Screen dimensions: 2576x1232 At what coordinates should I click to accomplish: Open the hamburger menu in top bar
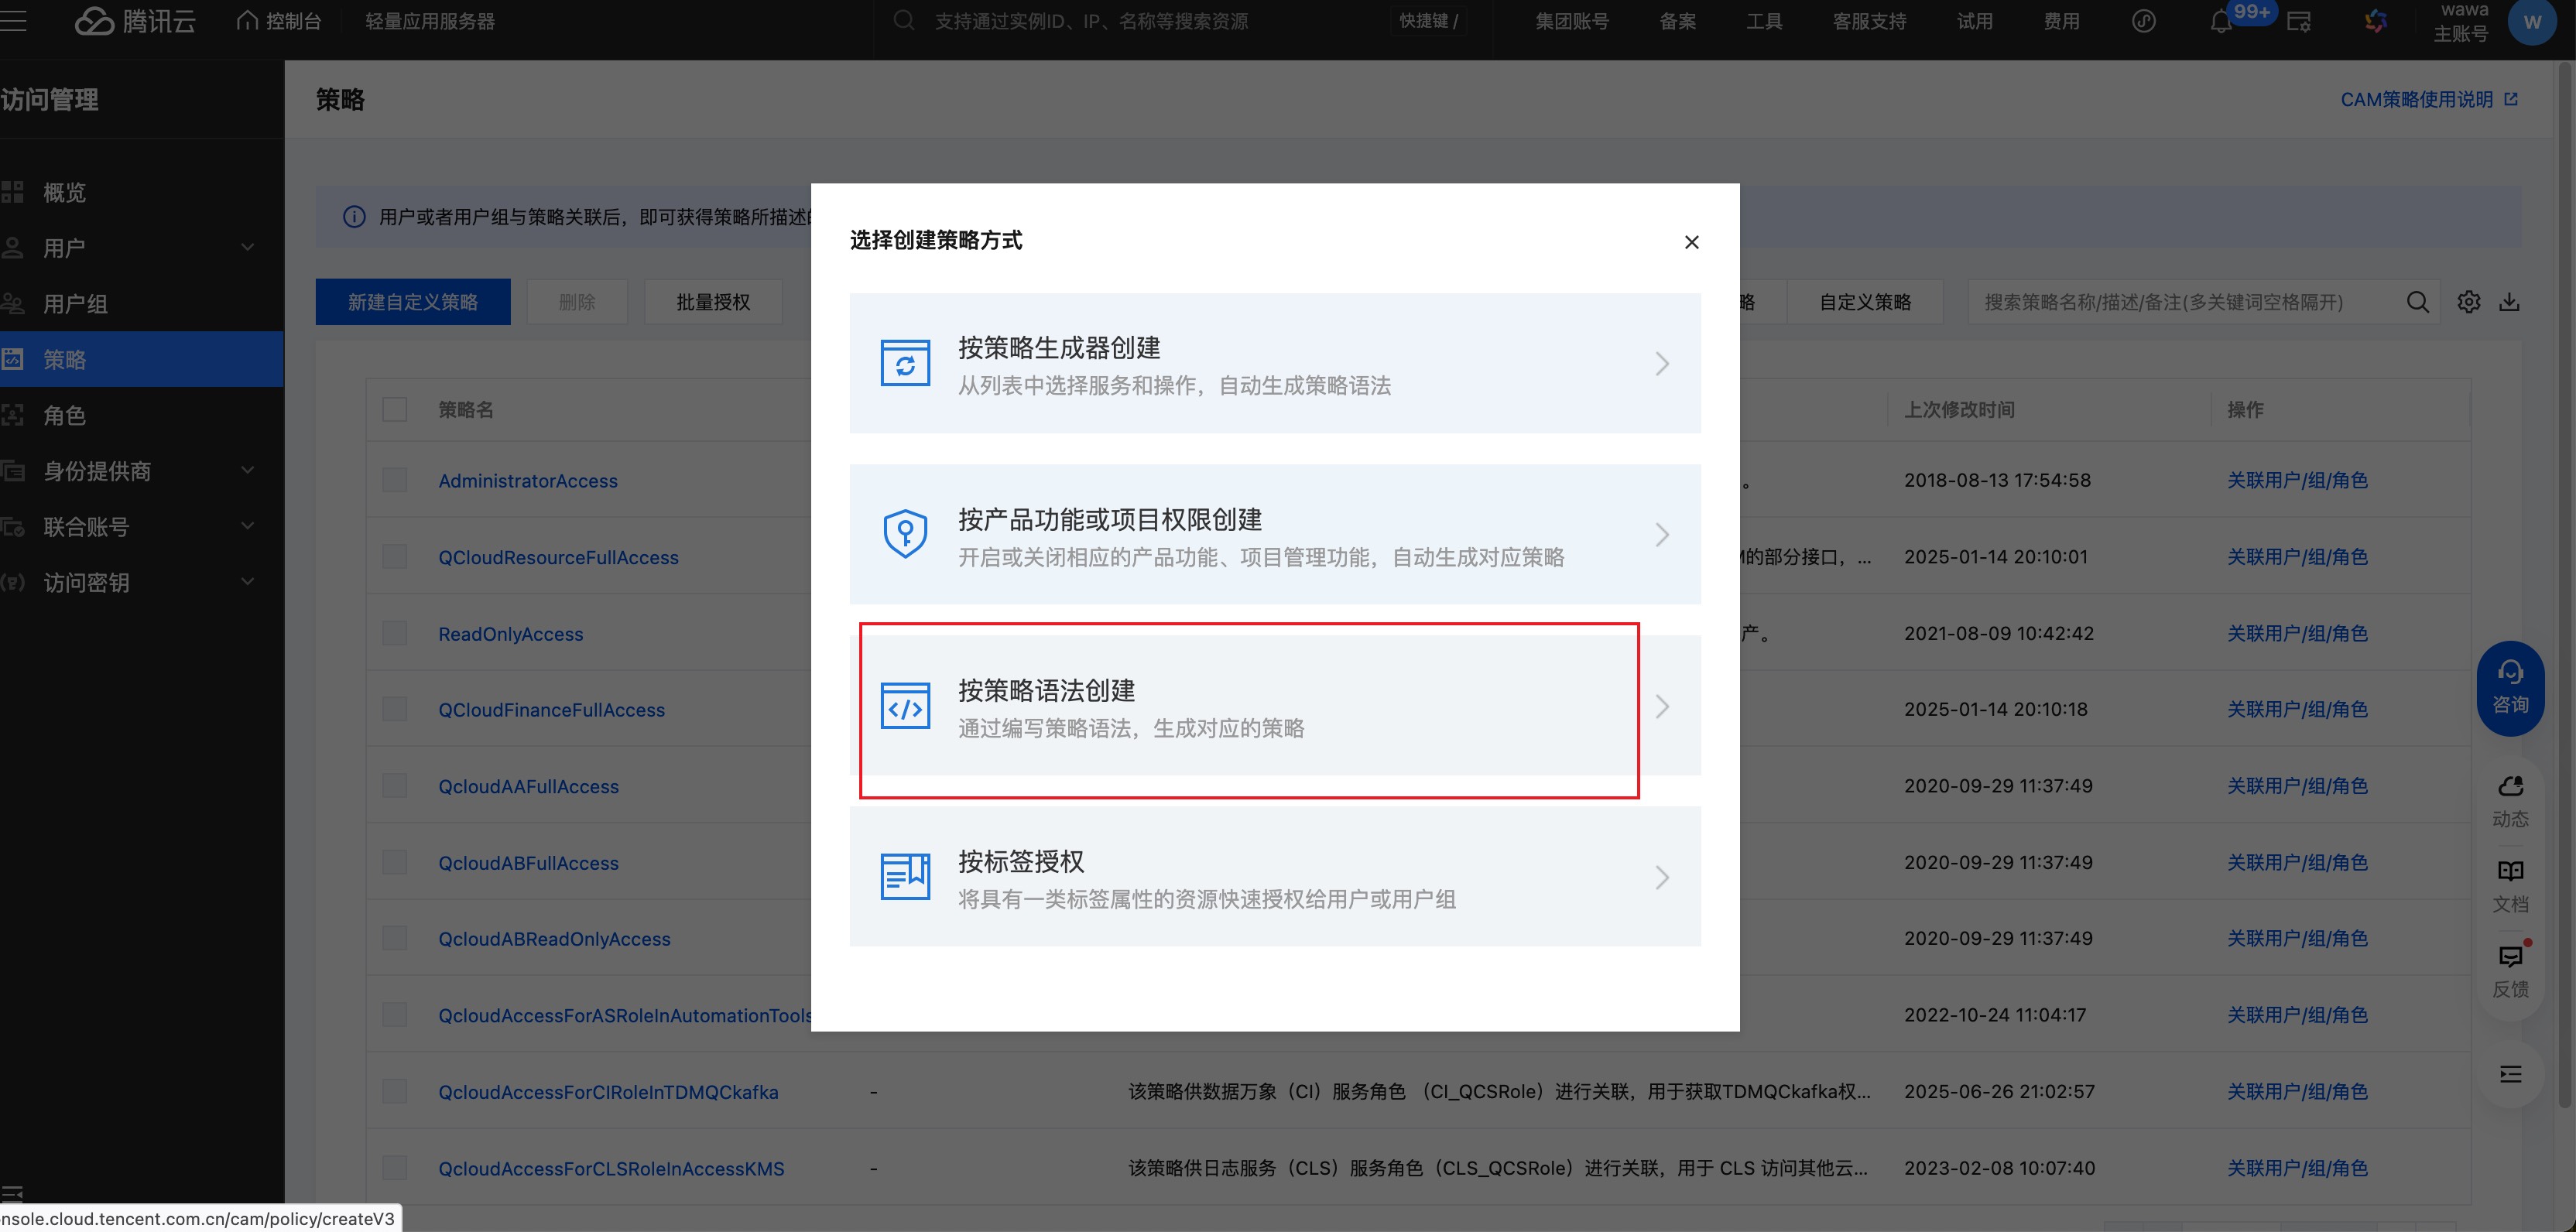pyautogui.click(x=12, y=21)
